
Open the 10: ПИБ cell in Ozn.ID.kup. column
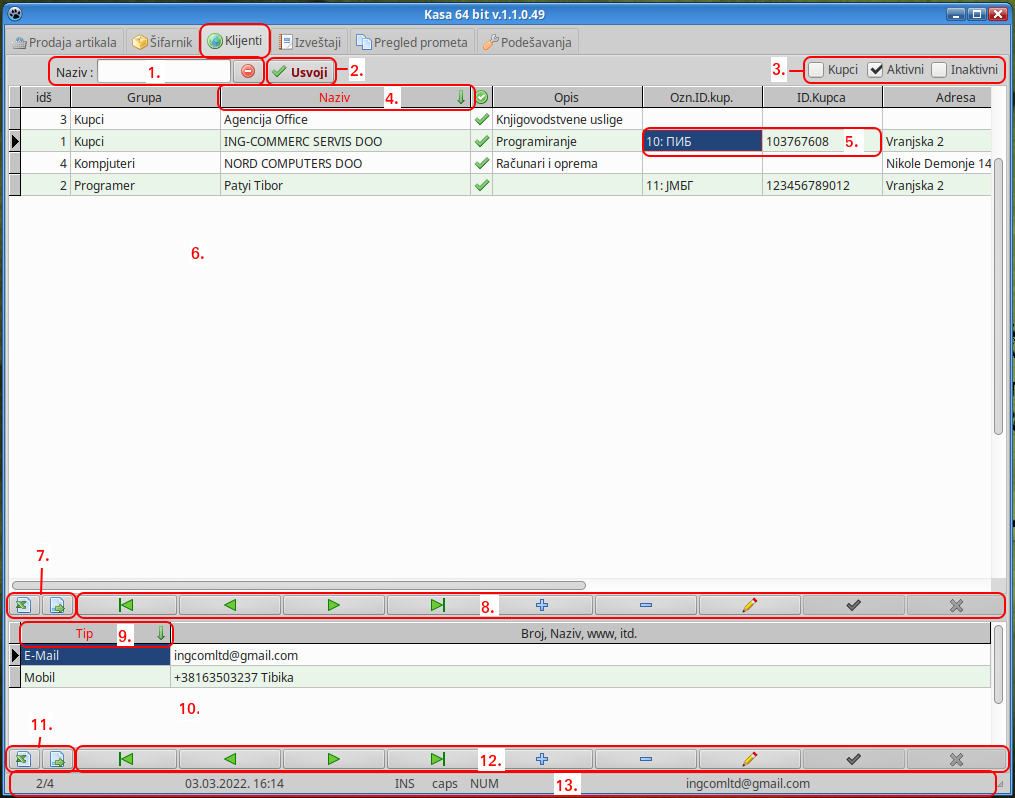click(702, 142)
